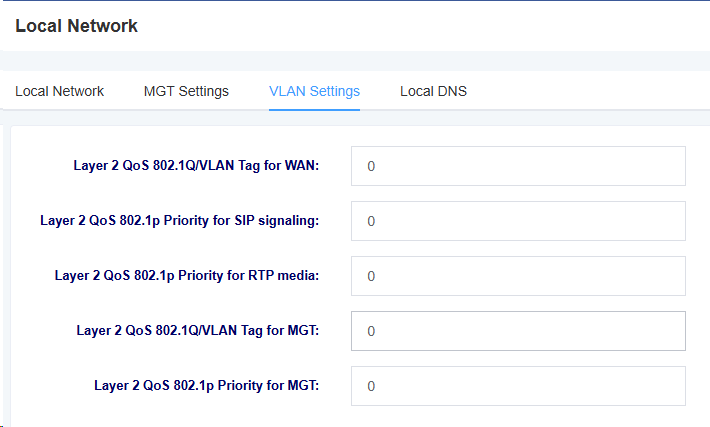The width and height of the screenshot is (710, 427).
Task: Focus the VLAN Tag for WAN field
Action: click(518, 166)
